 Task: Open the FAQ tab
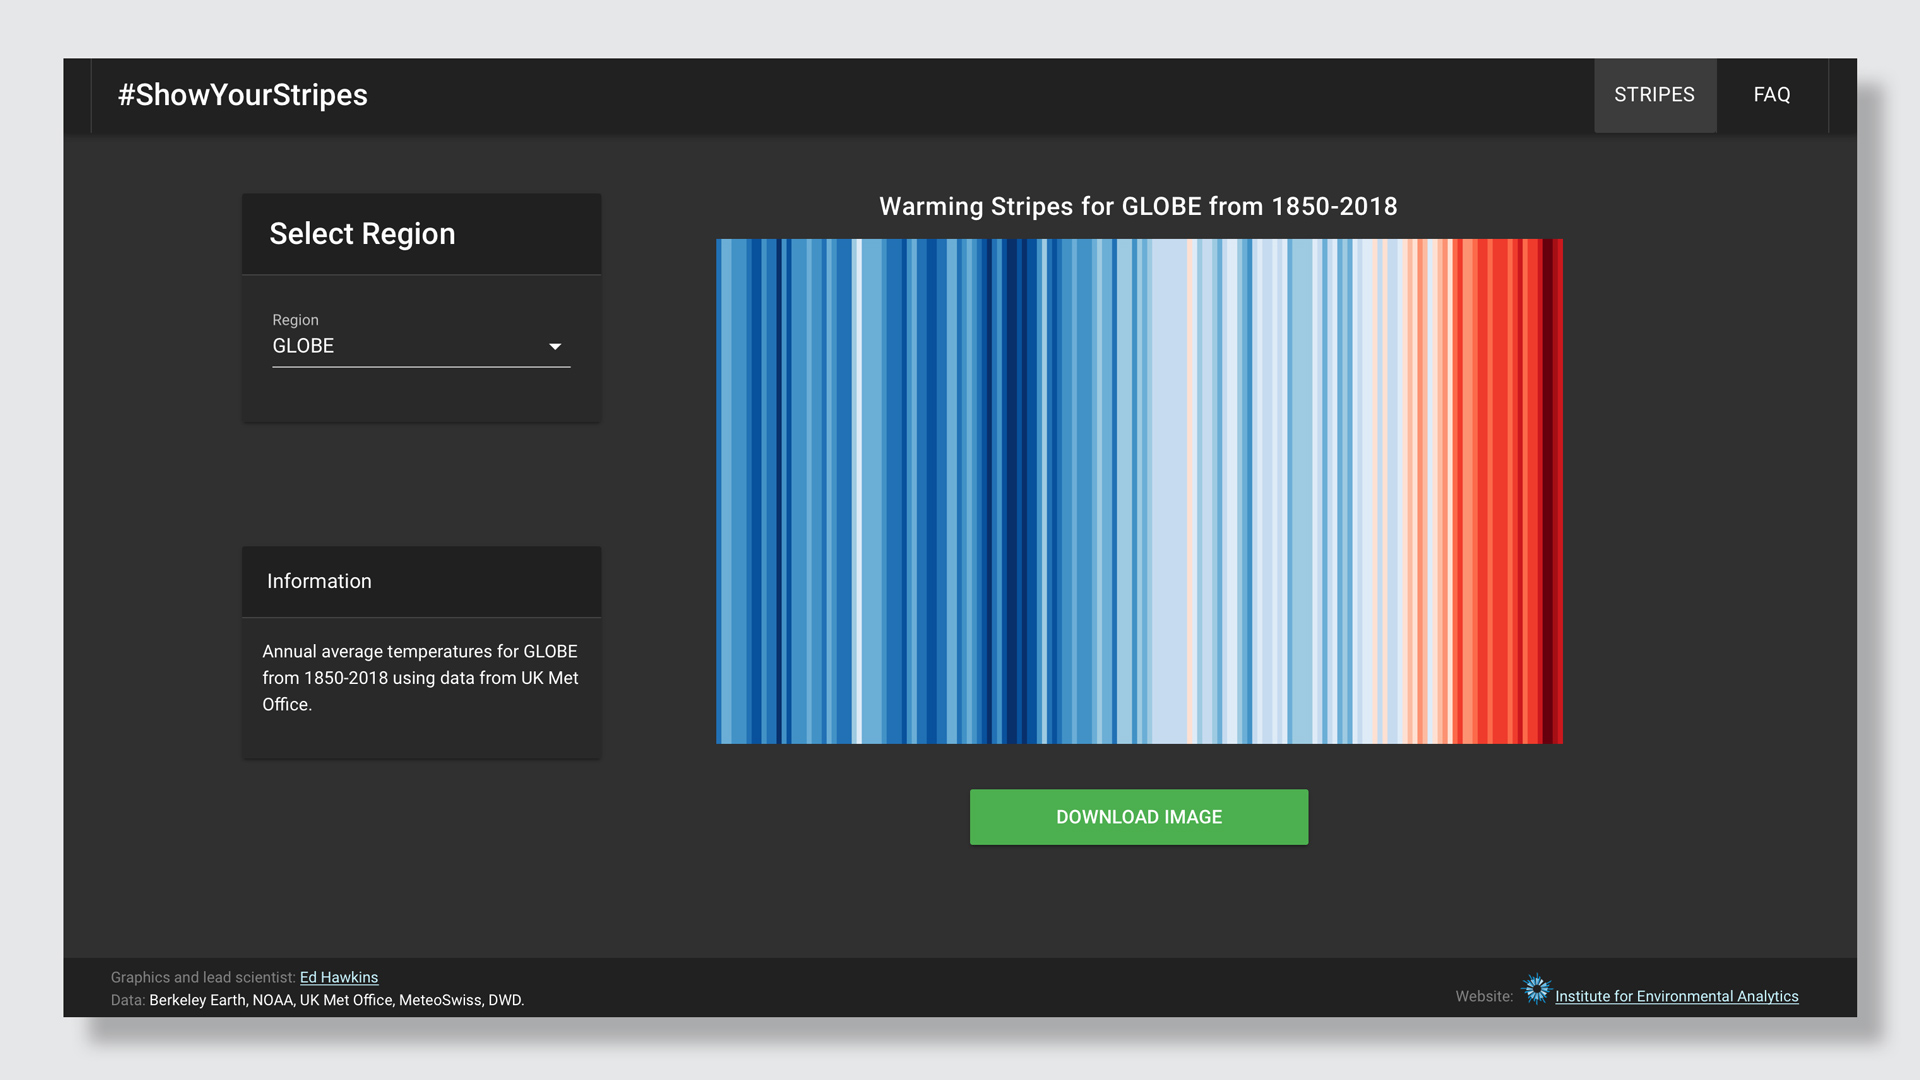coord(1771,95)
